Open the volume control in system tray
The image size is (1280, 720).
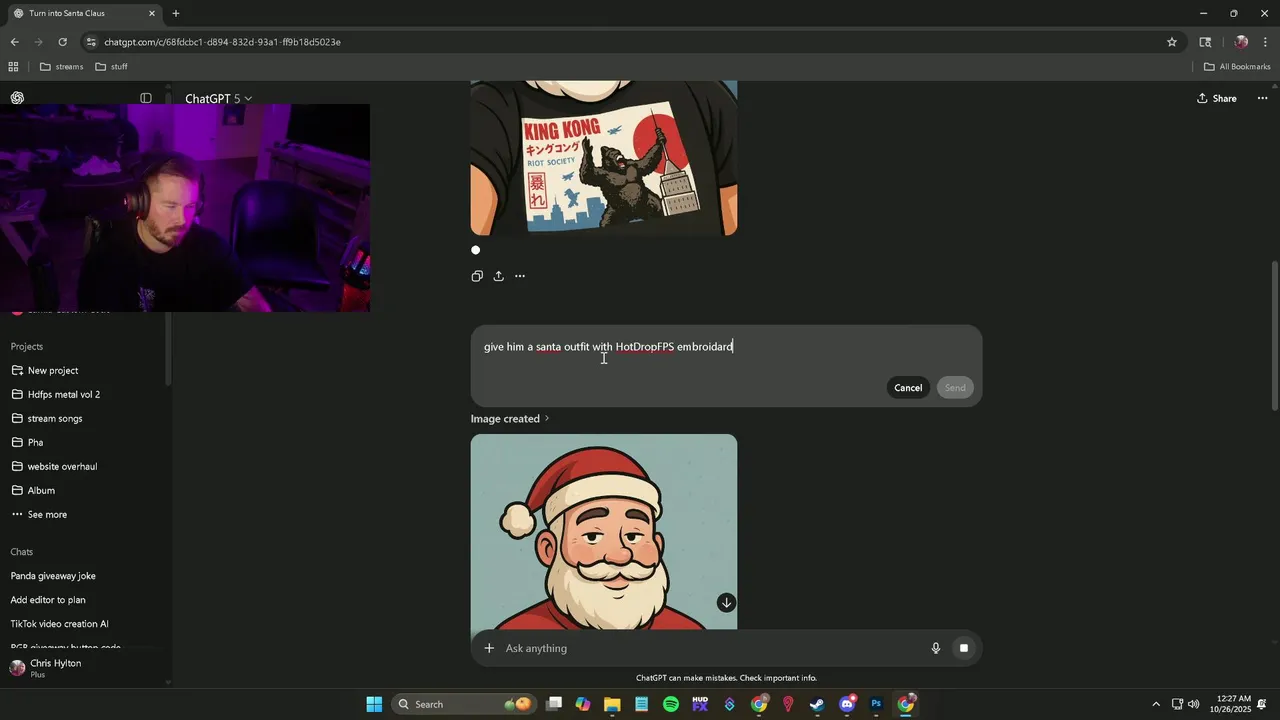(1193, 704)
